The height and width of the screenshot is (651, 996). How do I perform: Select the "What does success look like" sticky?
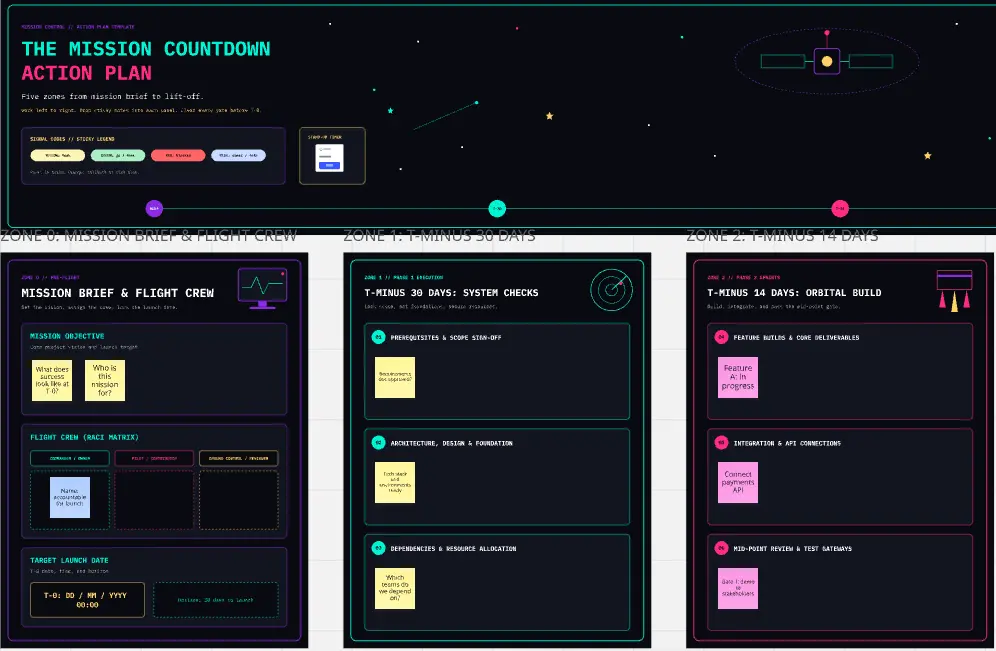tap(52, 380)
